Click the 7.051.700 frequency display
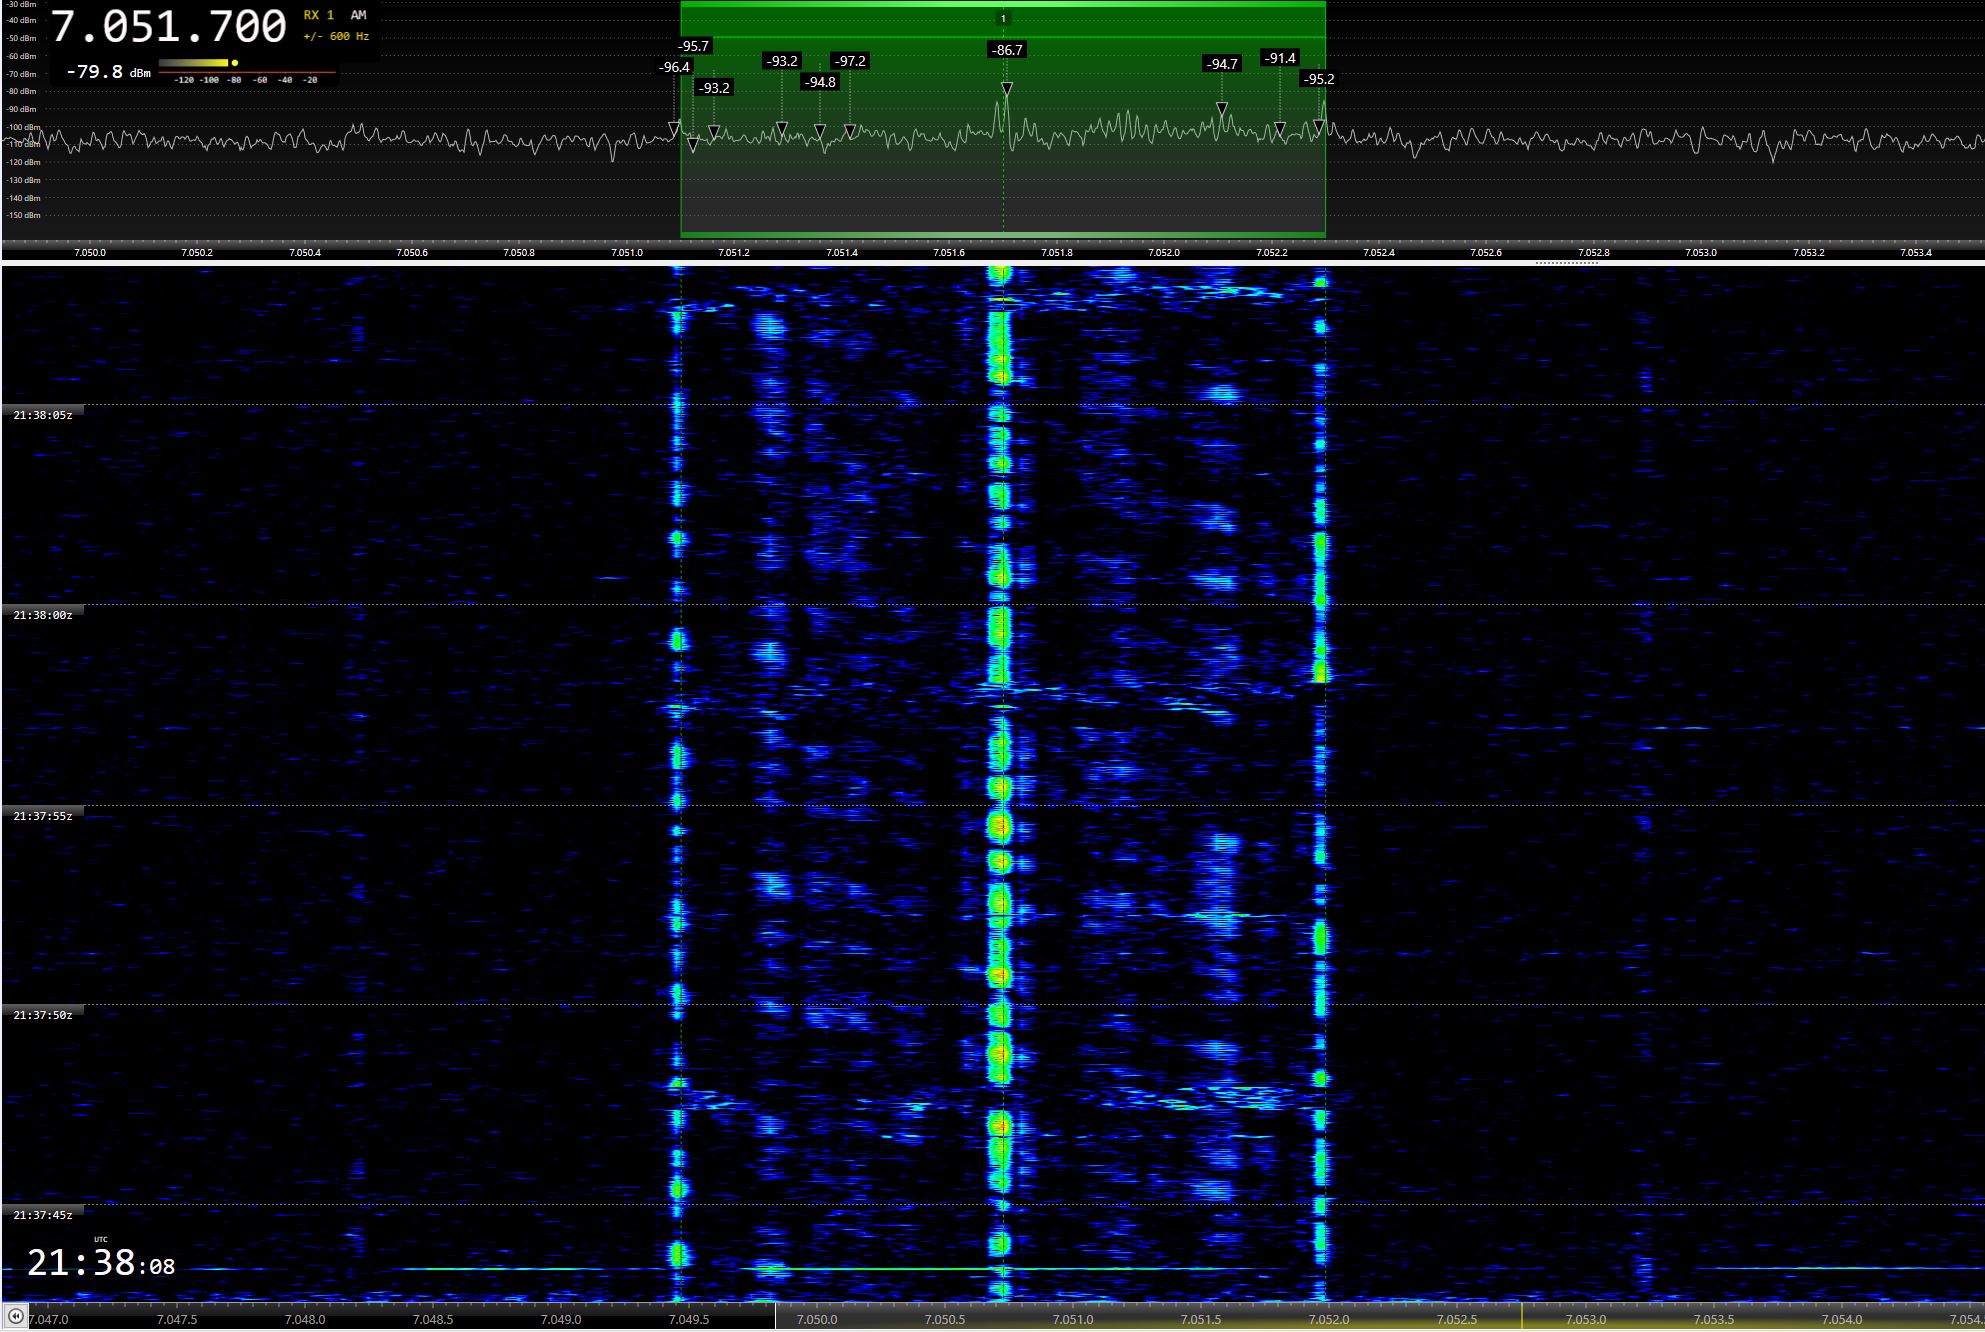This screenshot has width=1985, height=1332. coord(168,27)
